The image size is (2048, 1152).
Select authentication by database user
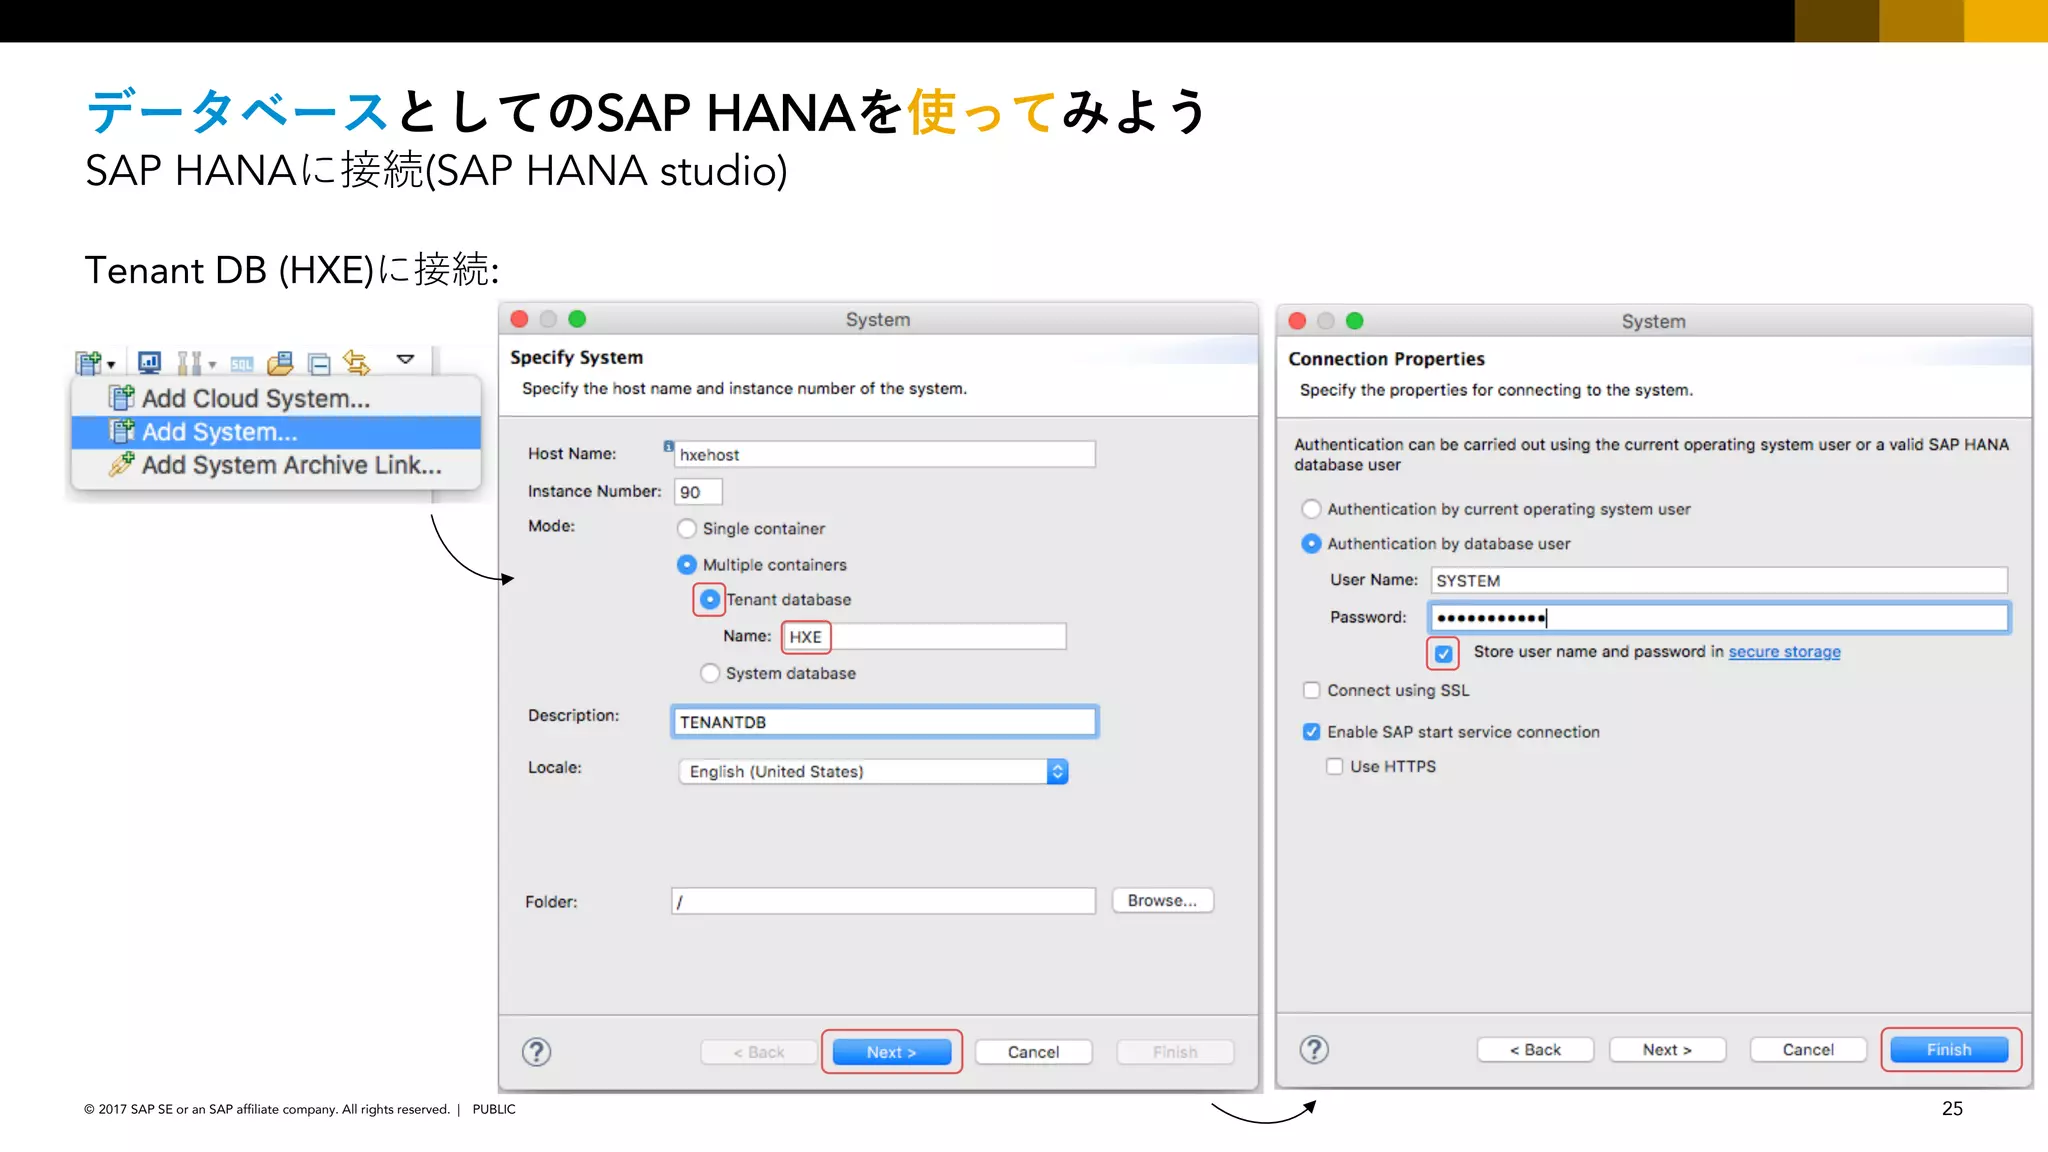tap(1311, 544)
